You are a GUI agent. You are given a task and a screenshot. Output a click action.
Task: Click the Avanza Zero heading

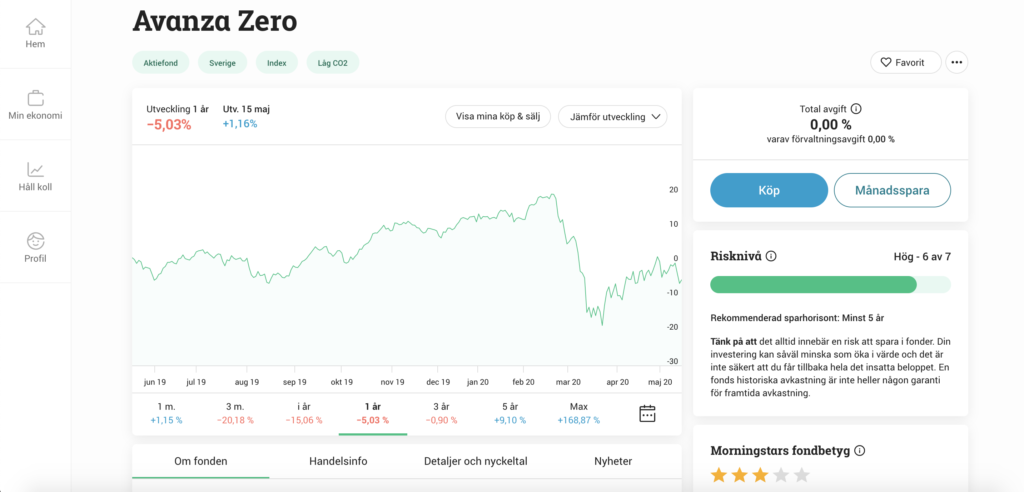coord(215,21)
